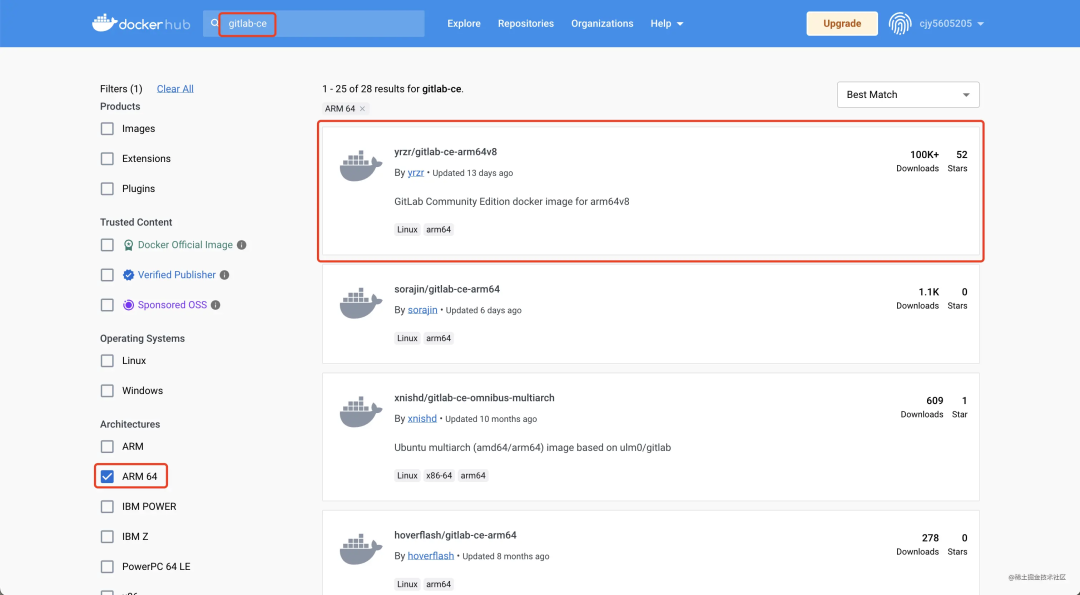Screen dimensions: 1080x595
Task: Check the Verified Publisher checkbox
Action: pyautogui.click(x=107, y=275)
